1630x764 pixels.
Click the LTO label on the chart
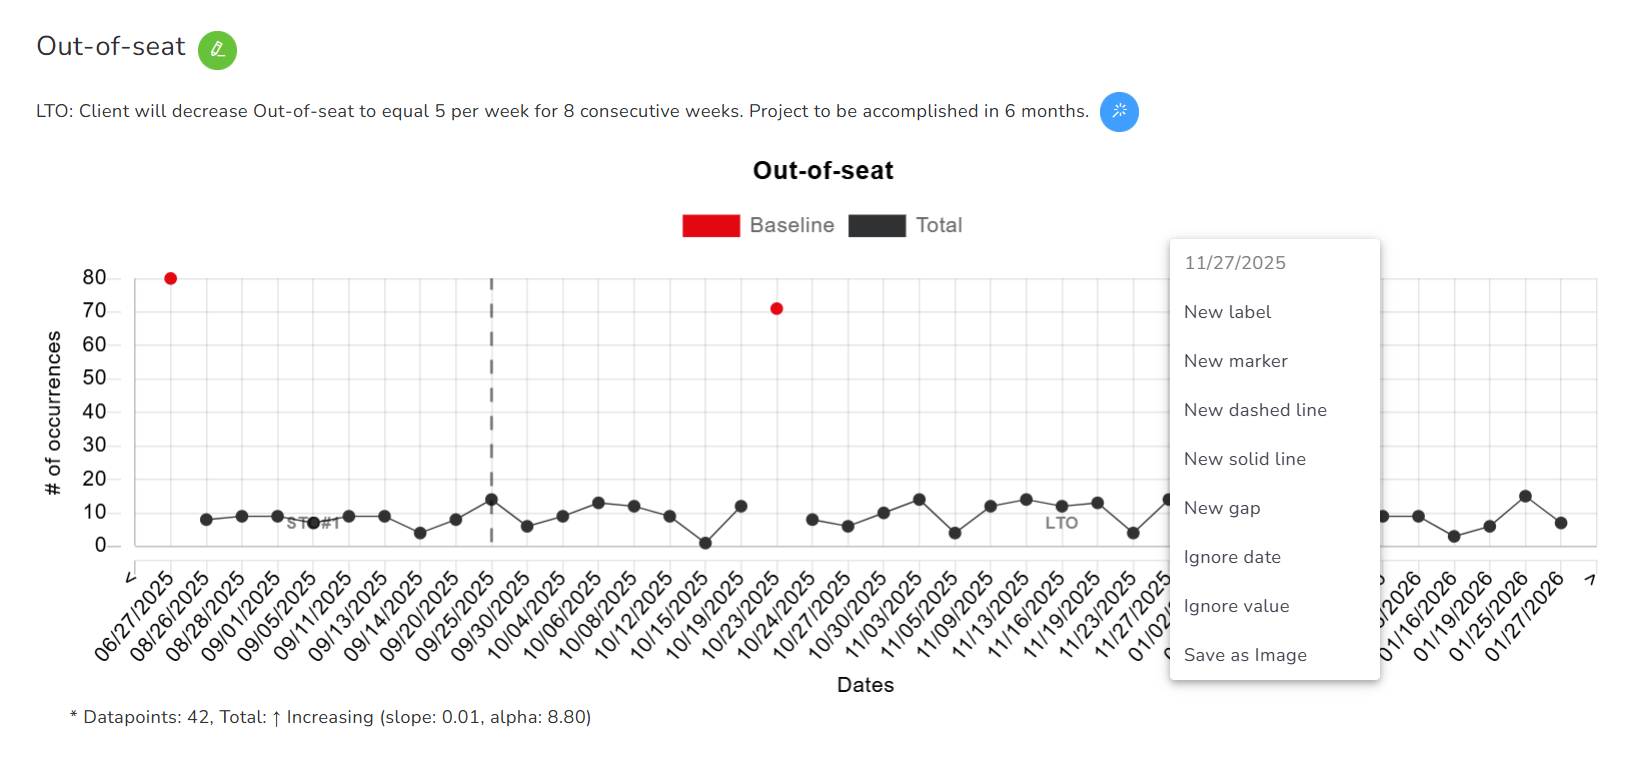pyautogui.click(x=1061, y=523)
